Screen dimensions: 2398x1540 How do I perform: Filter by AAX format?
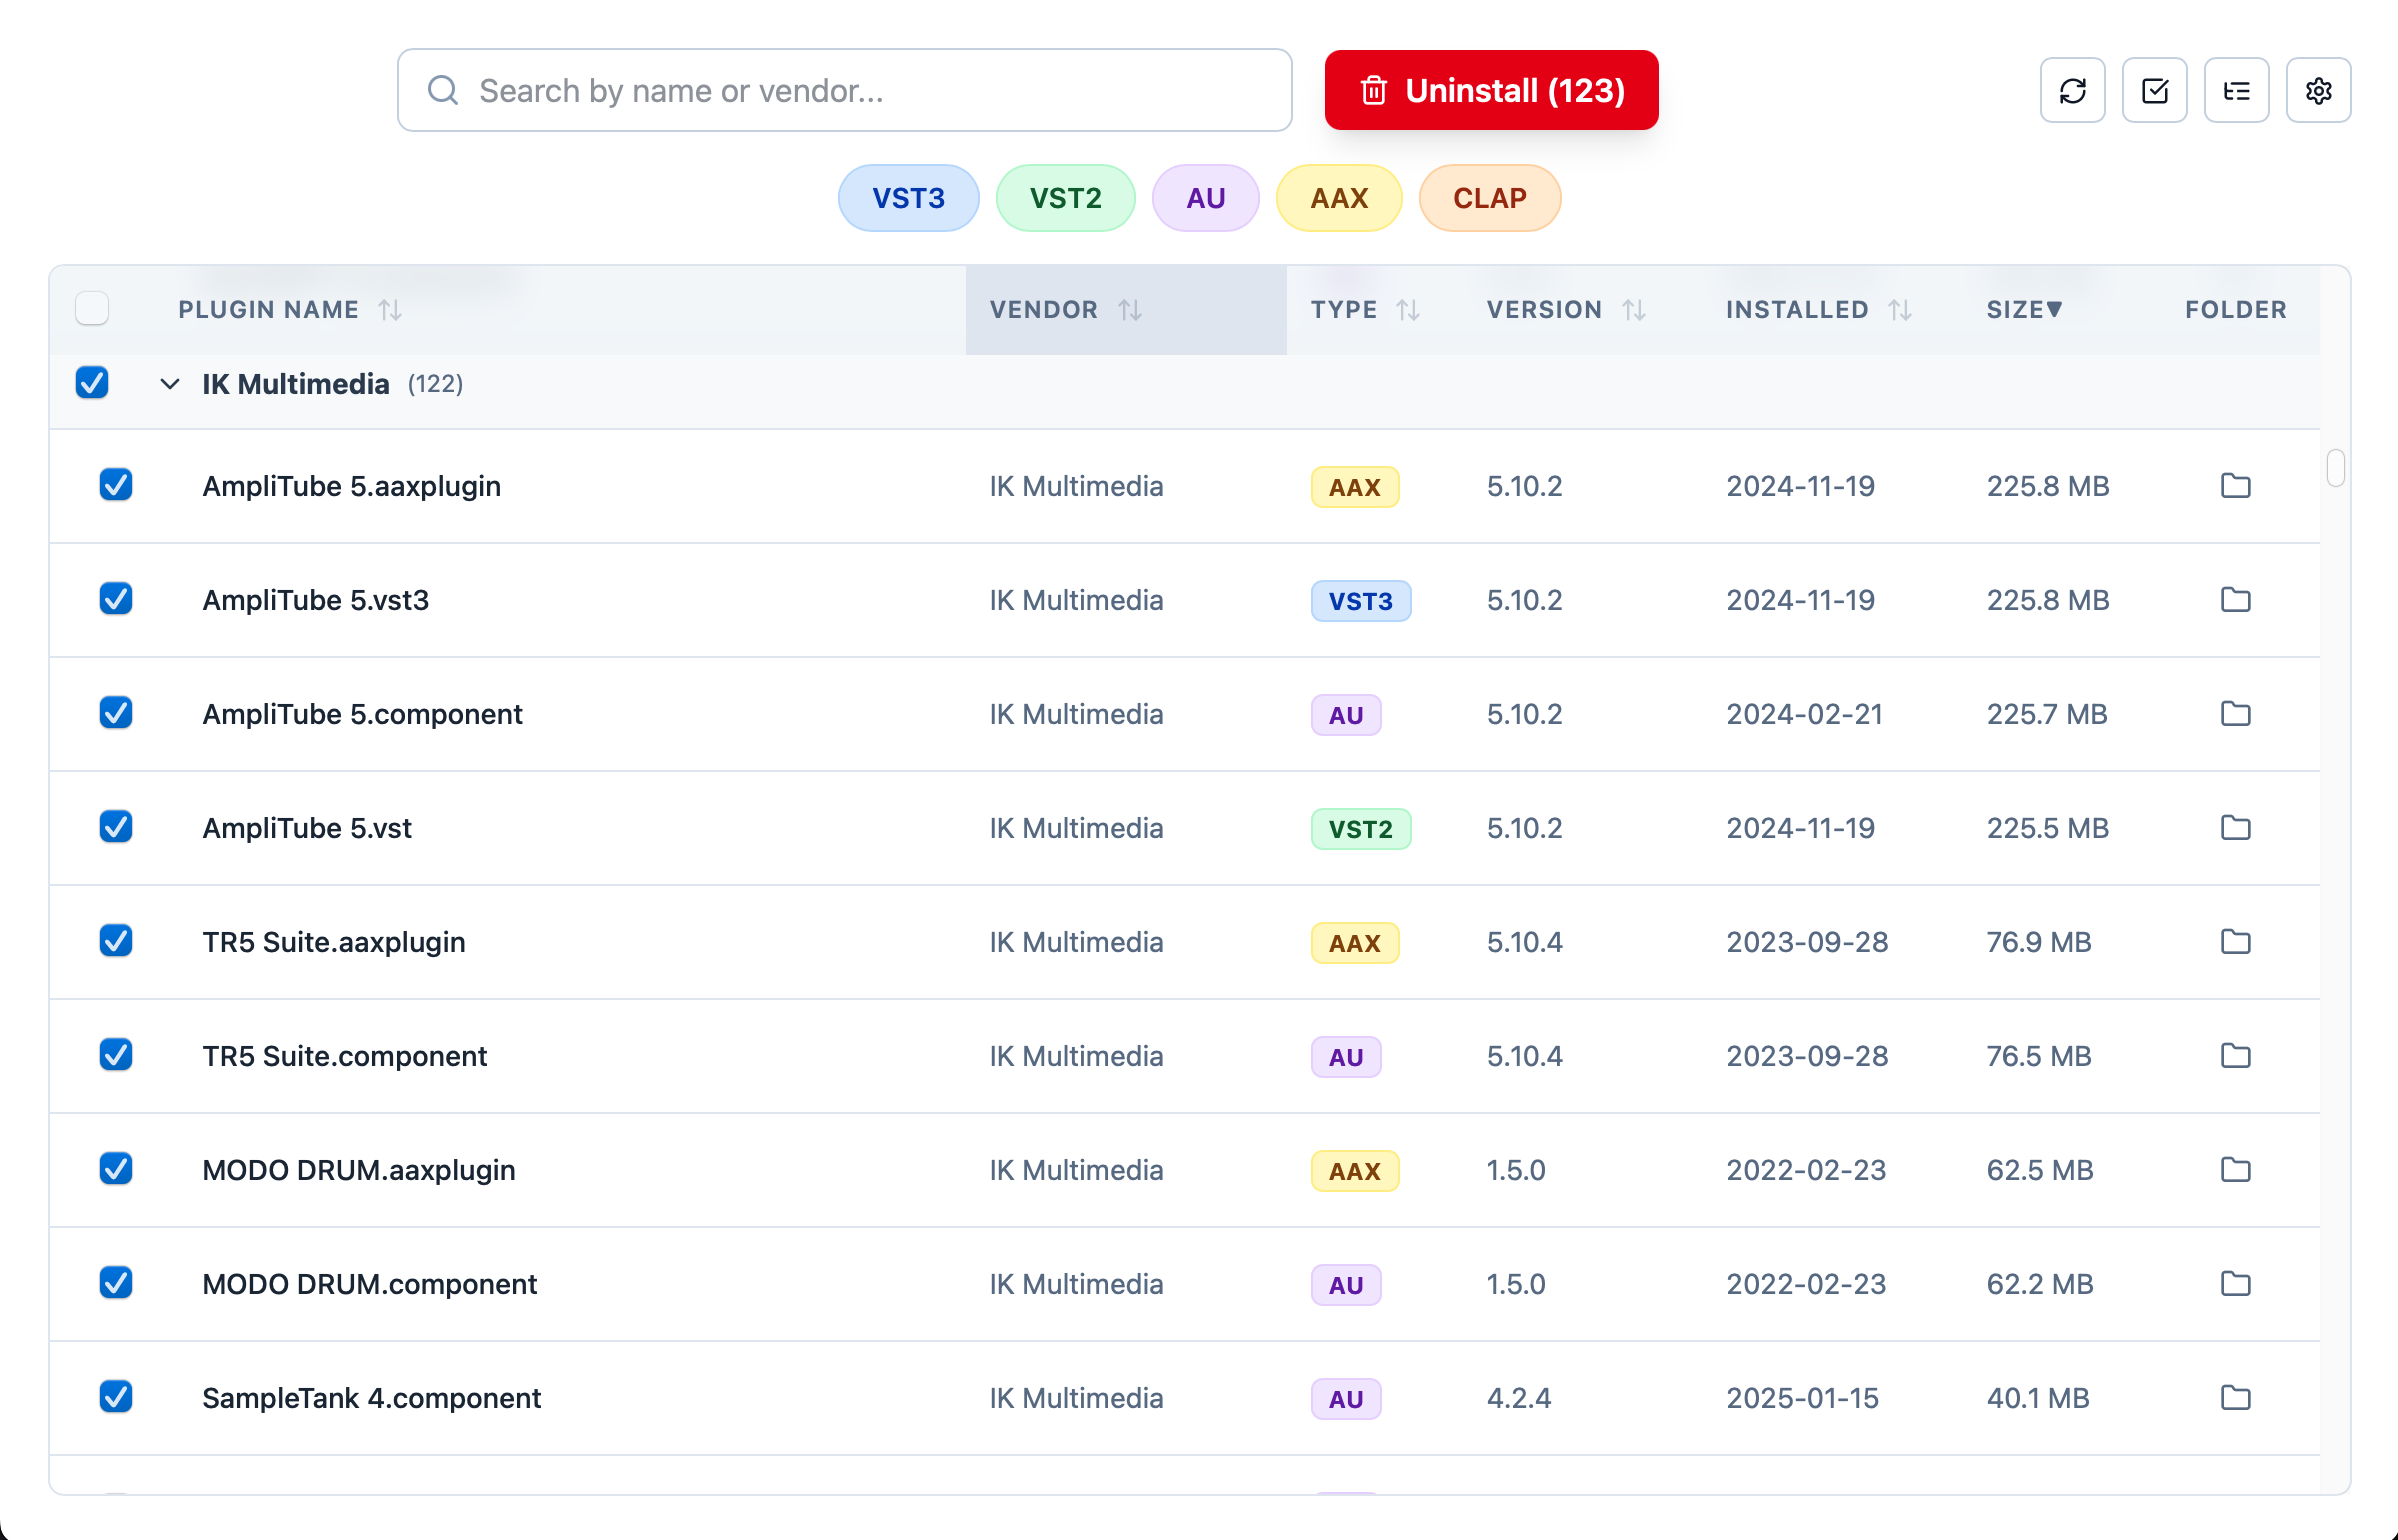[x=1339, y=198]
